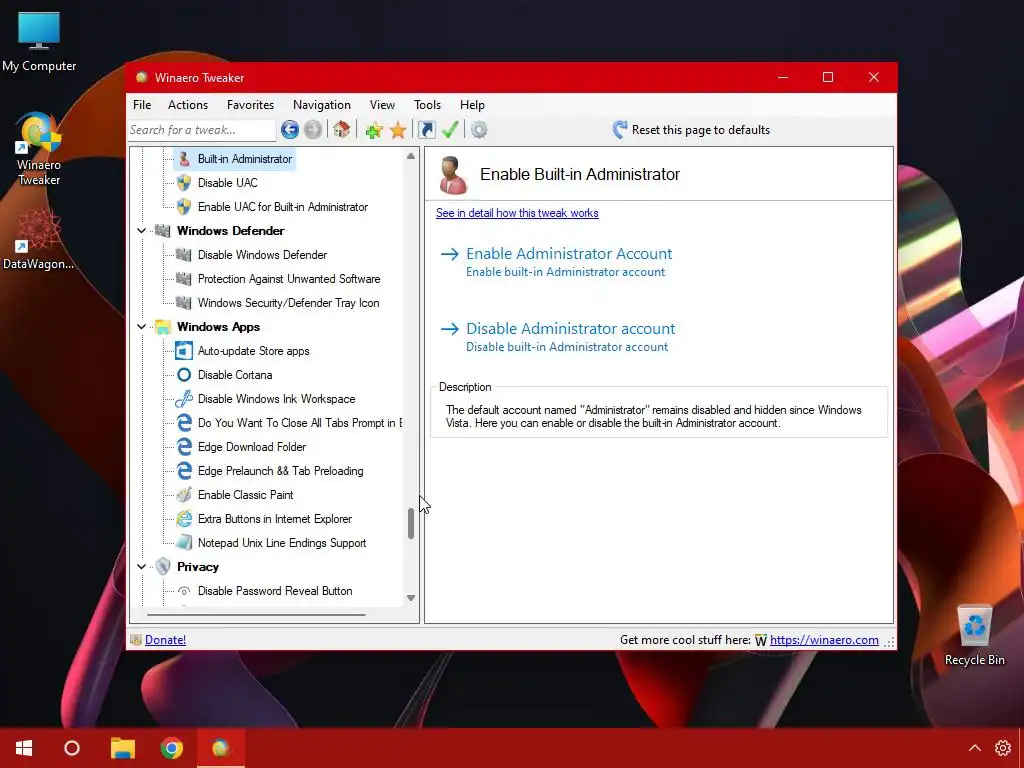Open taskbar settings gear in system tray

pyautogui.click(x=1002, y=748)
